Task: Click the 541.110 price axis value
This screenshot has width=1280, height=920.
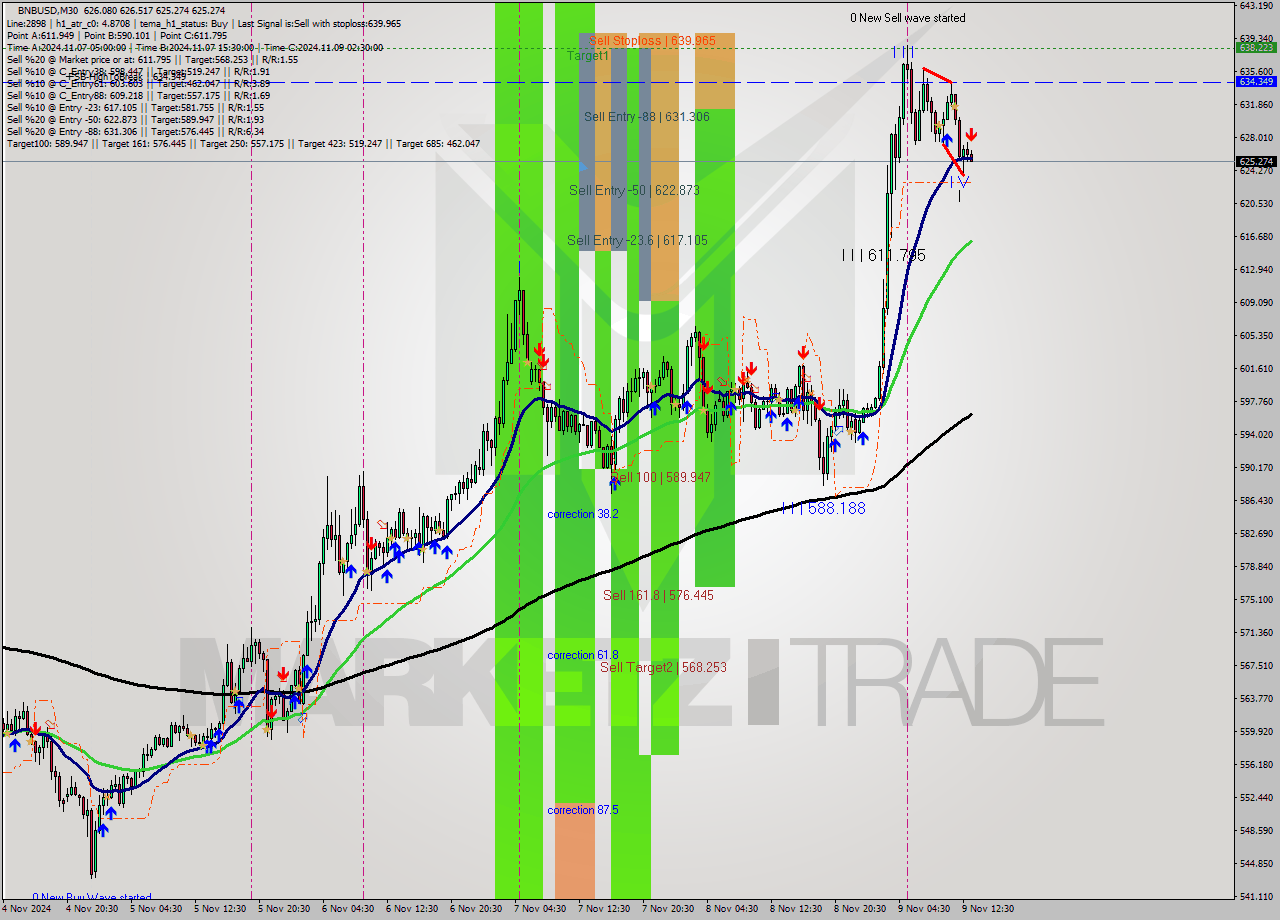Action: [x=1256, y=897]
